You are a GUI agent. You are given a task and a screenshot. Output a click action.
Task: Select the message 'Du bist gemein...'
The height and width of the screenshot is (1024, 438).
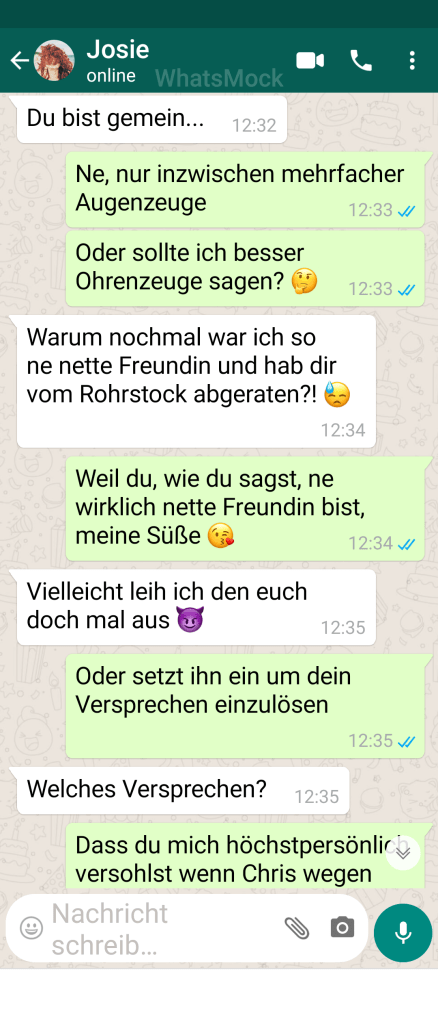151,120
